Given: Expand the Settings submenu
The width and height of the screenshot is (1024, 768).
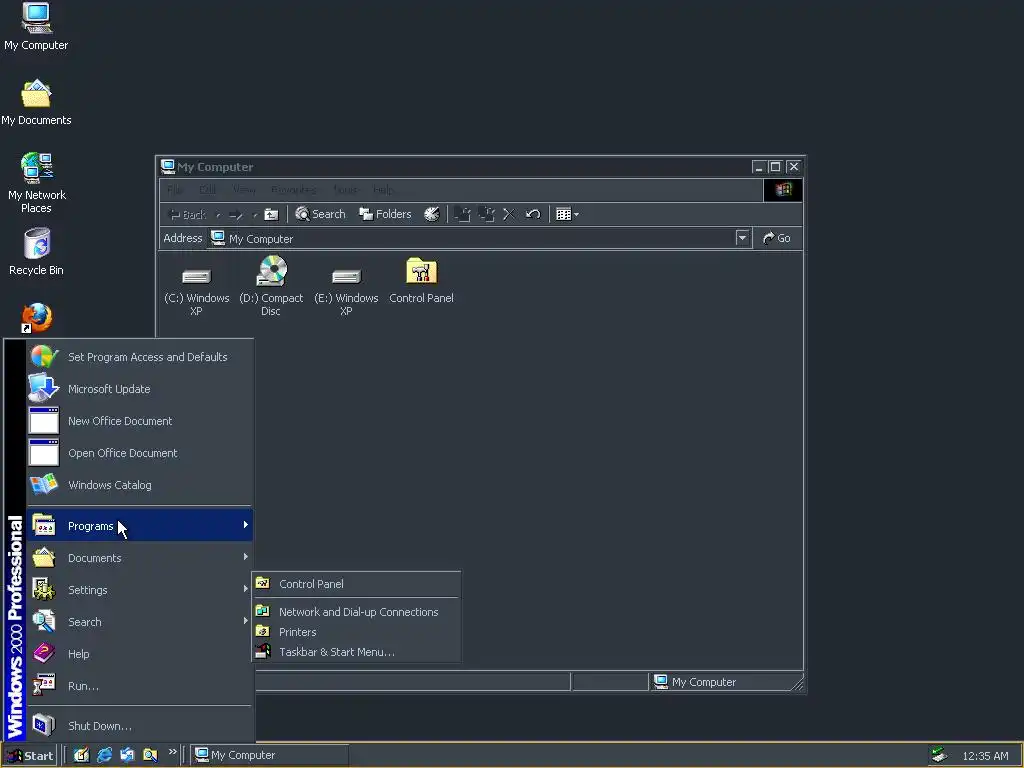Looking at the screenshot, I should (x=139, y=590).
